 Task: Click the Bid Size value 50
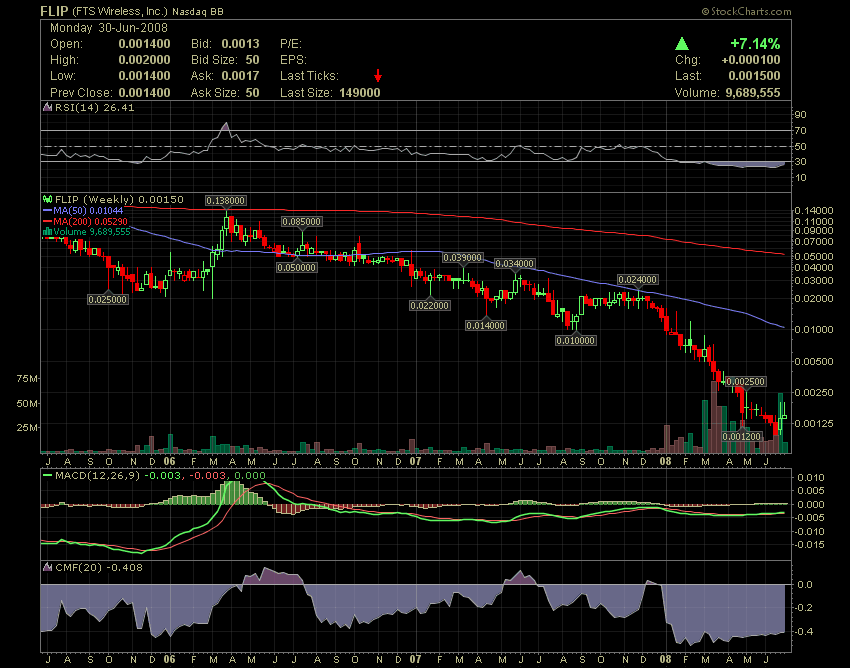[x=252, y=60]
